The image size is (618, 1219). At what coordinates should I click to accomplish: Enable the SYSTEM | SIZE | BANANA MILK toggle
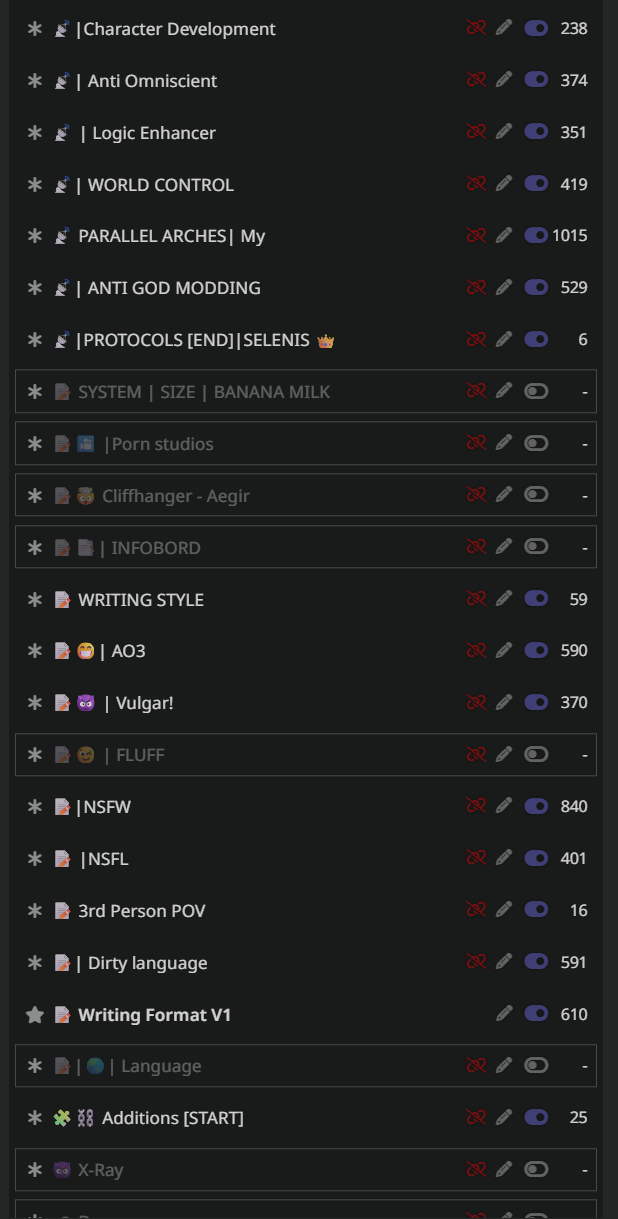[536, 391]
